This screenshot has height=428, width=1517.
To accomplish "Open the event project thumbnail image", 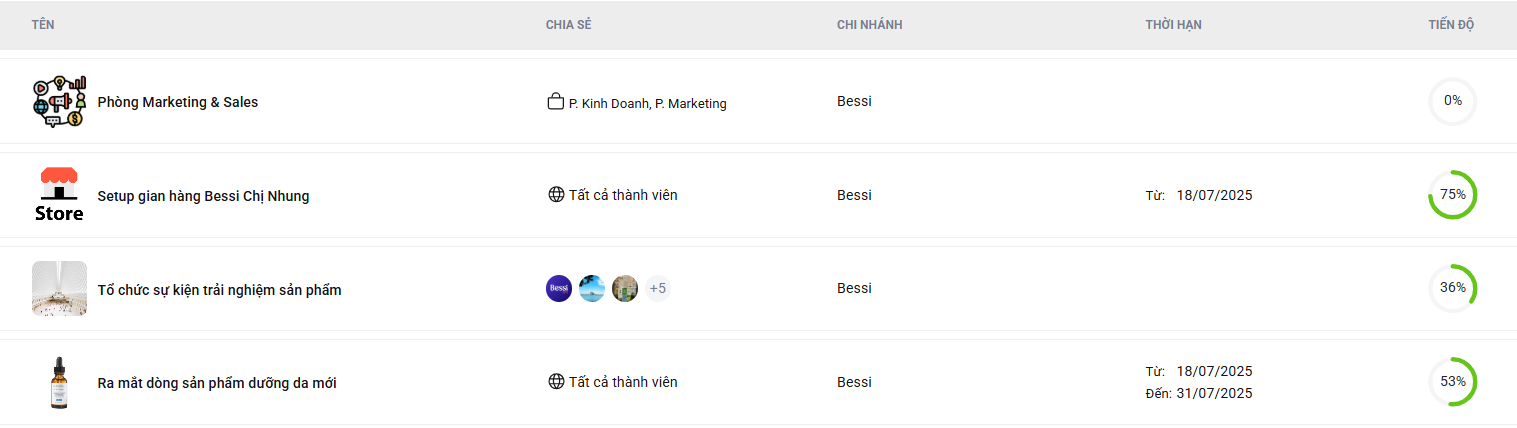I will [x=59, y=289].
